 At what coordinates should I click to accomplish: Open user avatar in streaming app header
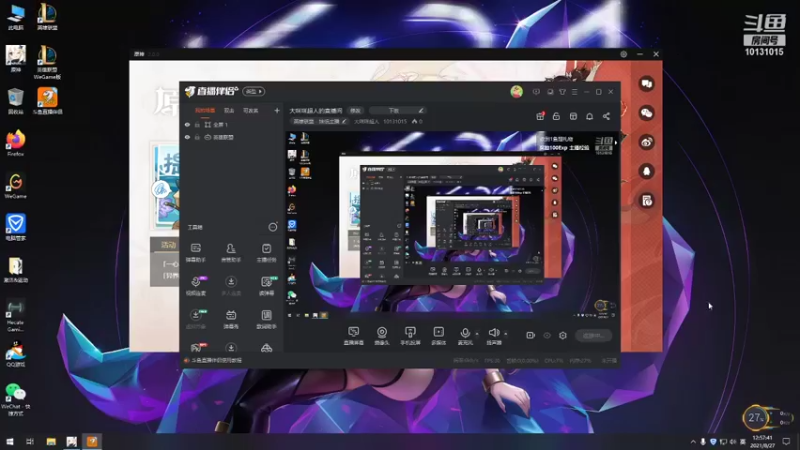[516, 92]
